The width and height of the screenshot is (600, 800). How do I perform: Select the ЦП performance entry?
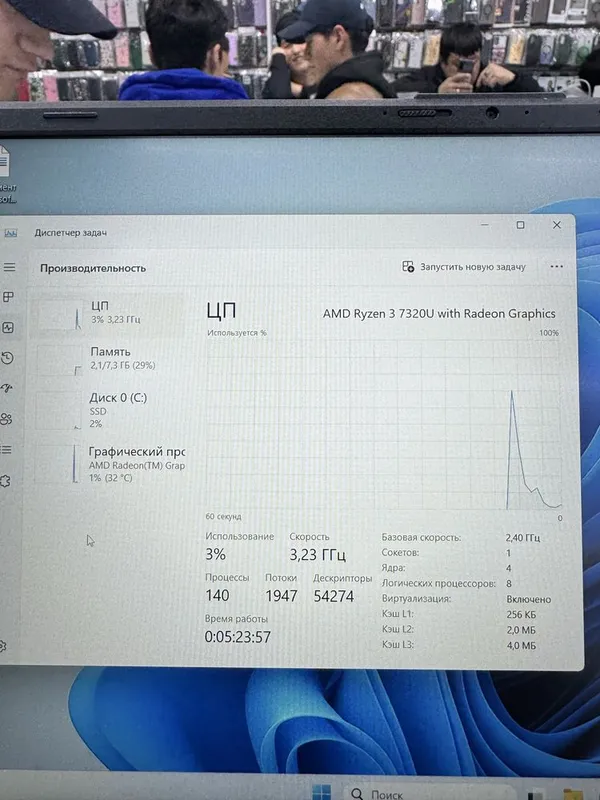(107, 313)
